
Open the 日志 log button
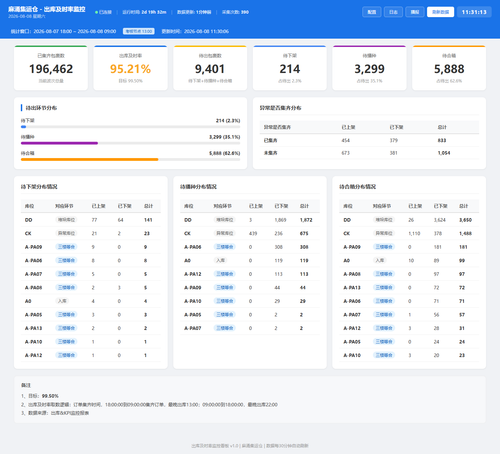coord(393,12)
